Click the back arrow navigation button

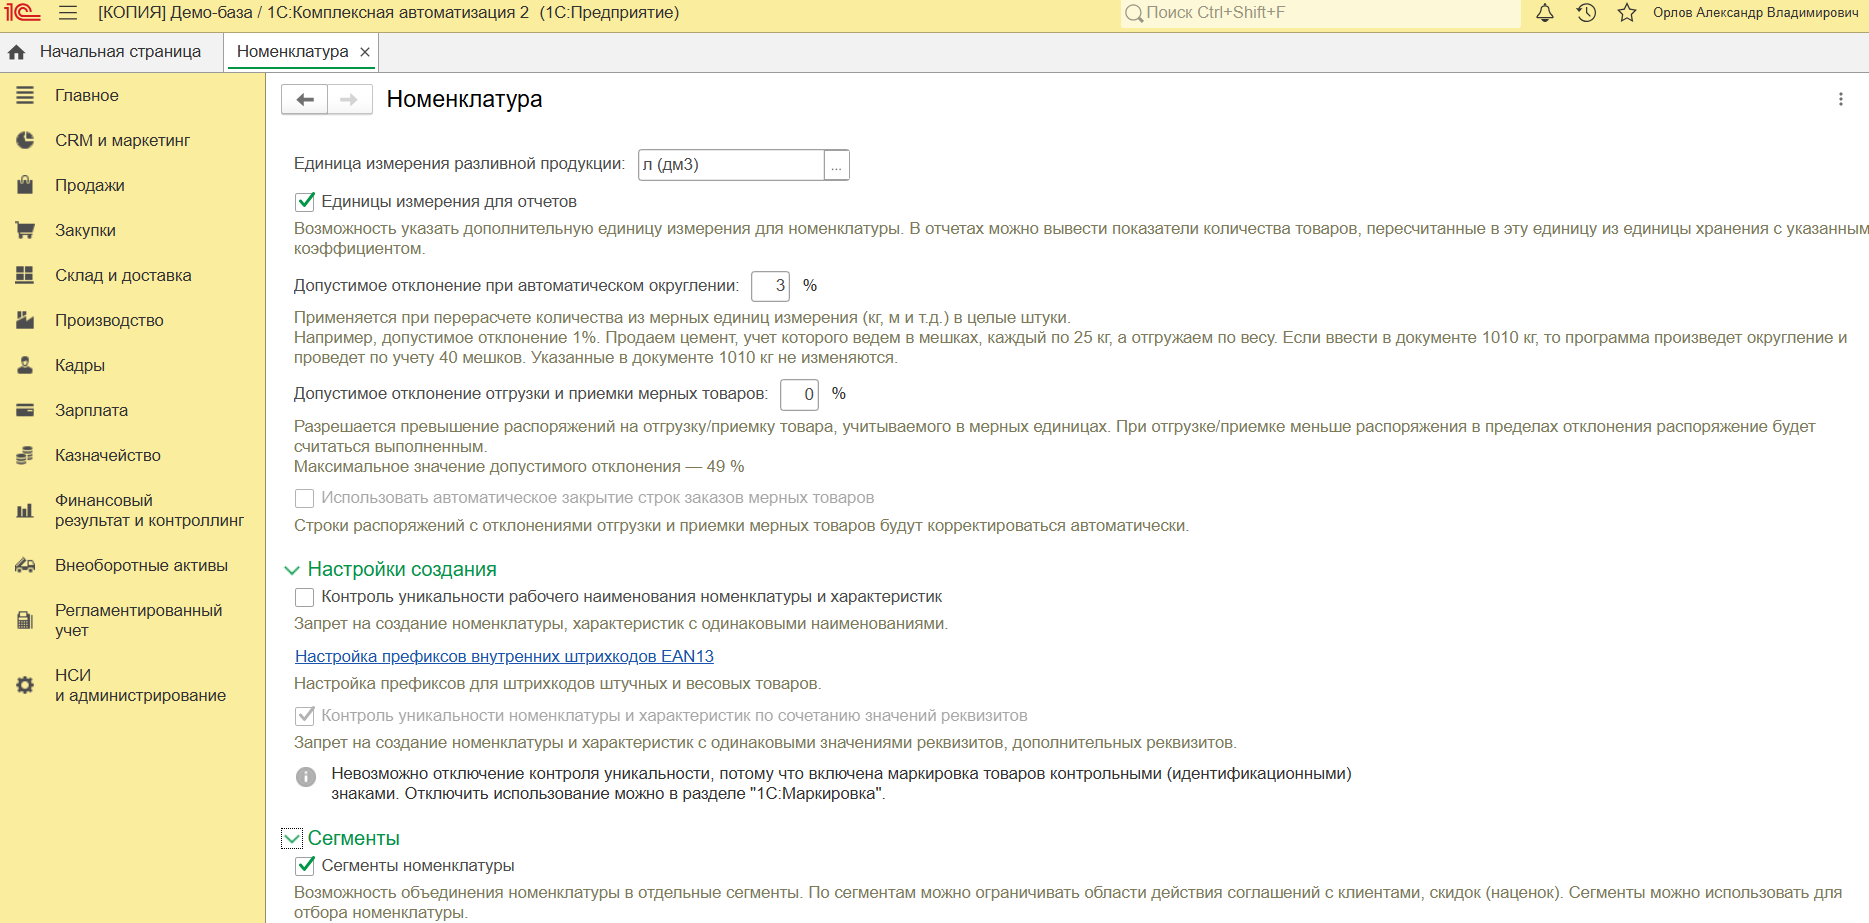[305, 100]
